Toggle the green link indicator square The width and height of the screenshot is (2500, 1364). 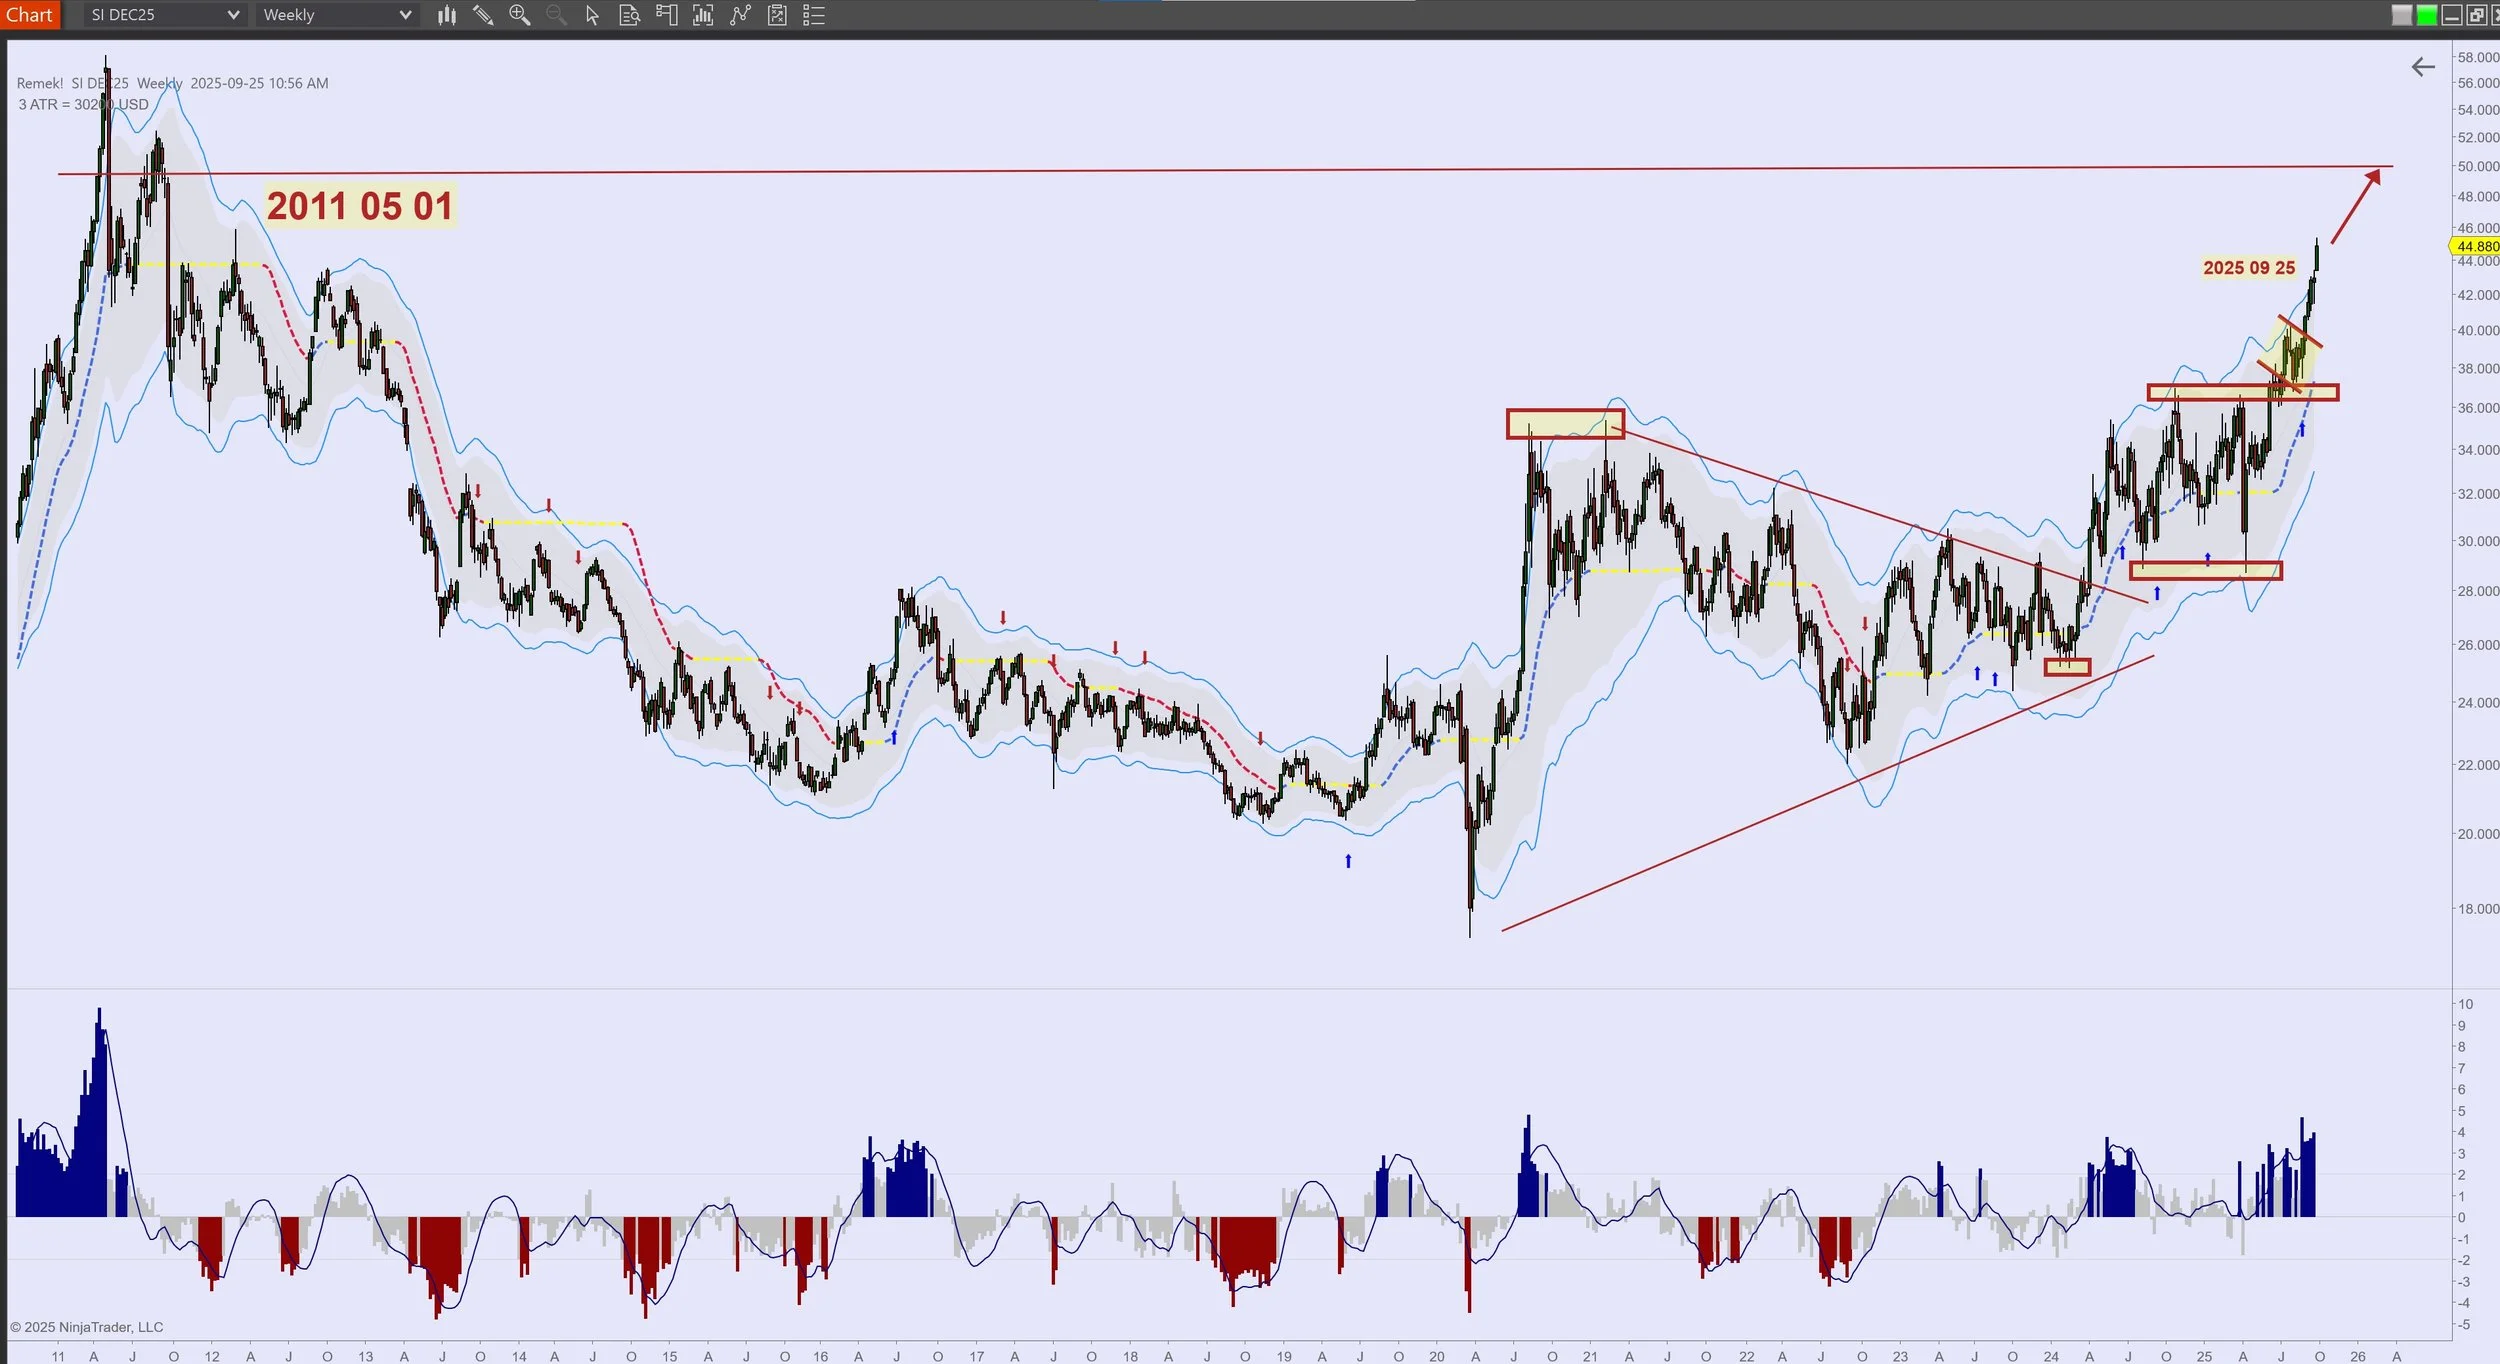2427,15
